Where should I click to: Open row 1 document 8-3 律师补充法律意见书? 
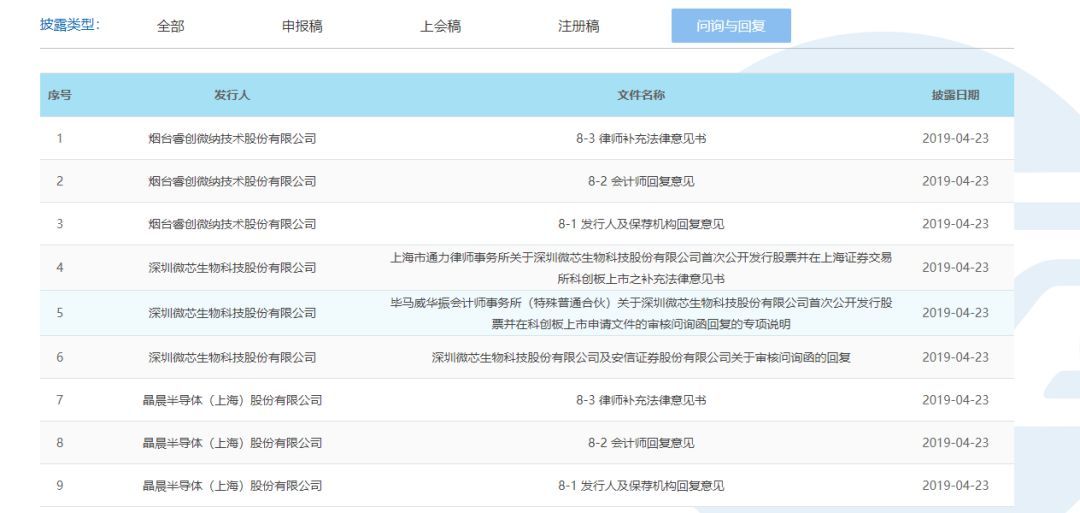tap(641, 138)
